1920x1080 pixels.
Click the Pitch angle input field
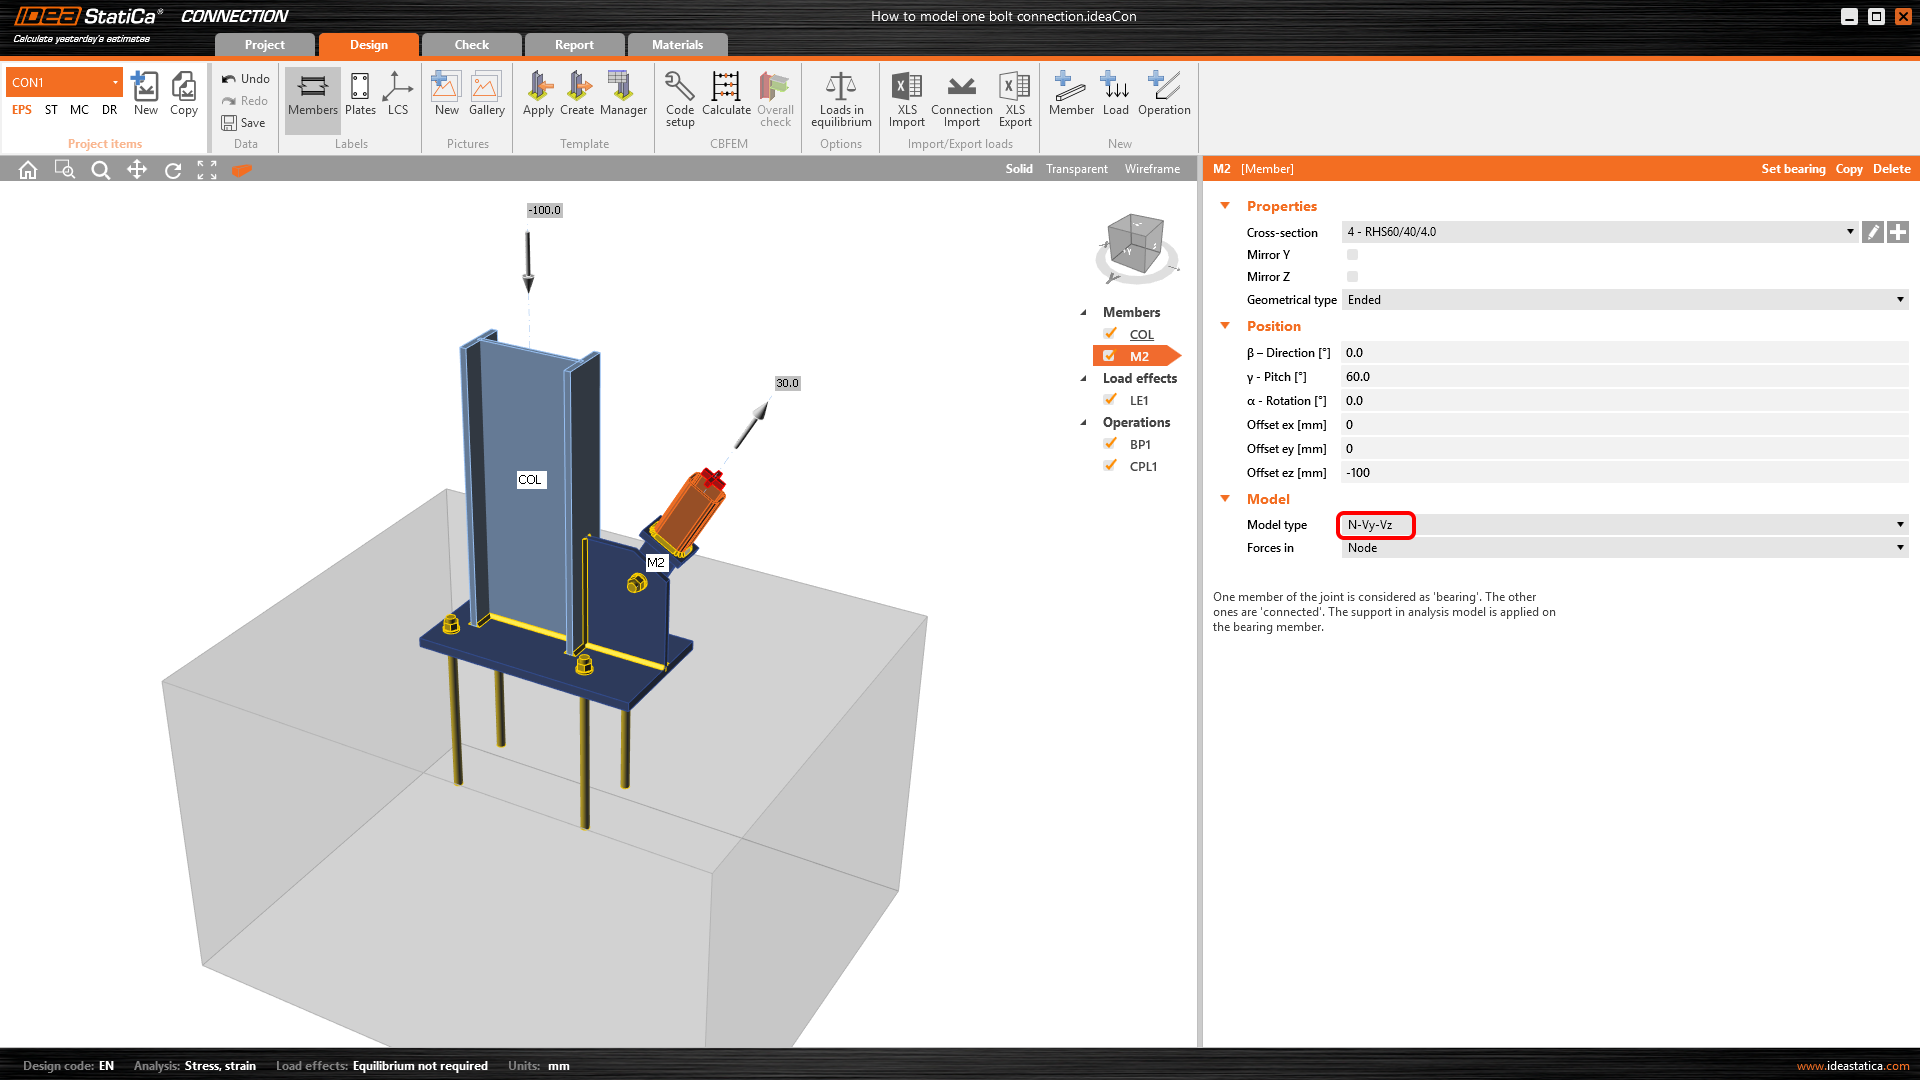pyautogui.click(x=1624, y=377)
